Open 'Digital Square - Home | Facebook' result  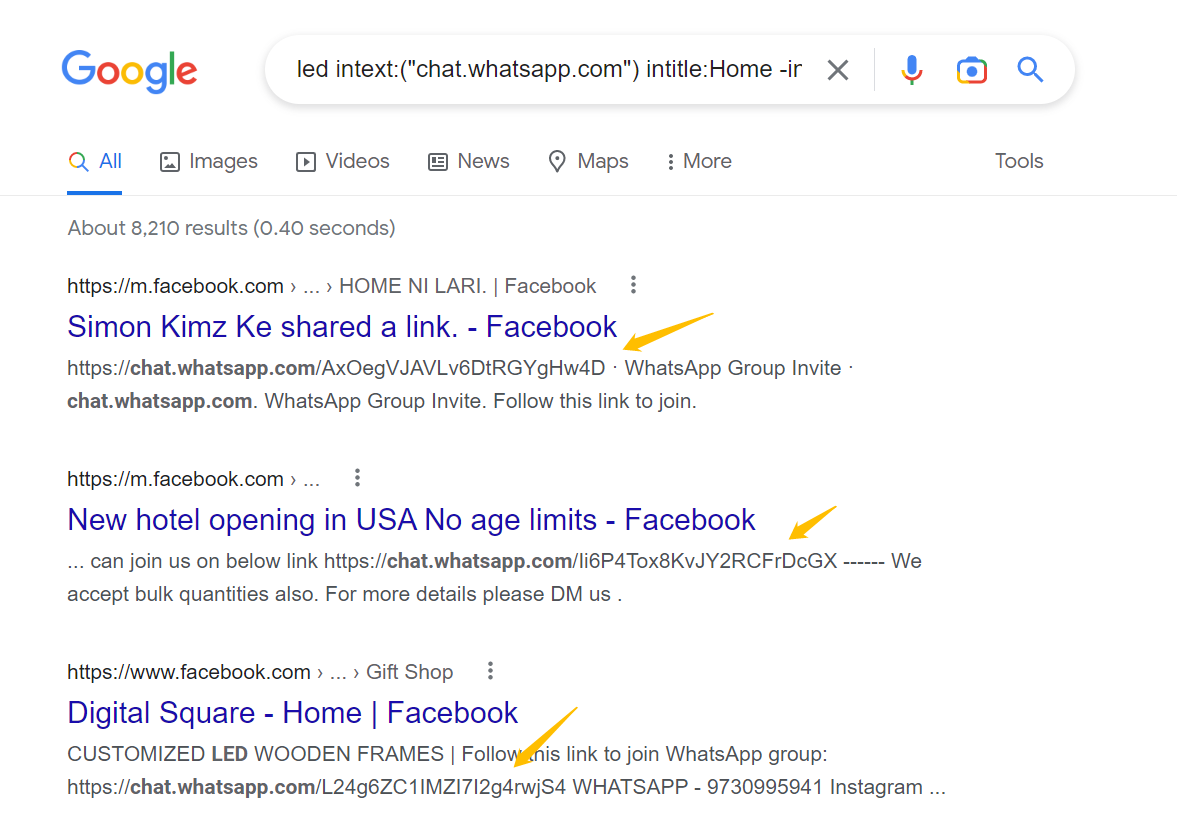pos(293,712)
